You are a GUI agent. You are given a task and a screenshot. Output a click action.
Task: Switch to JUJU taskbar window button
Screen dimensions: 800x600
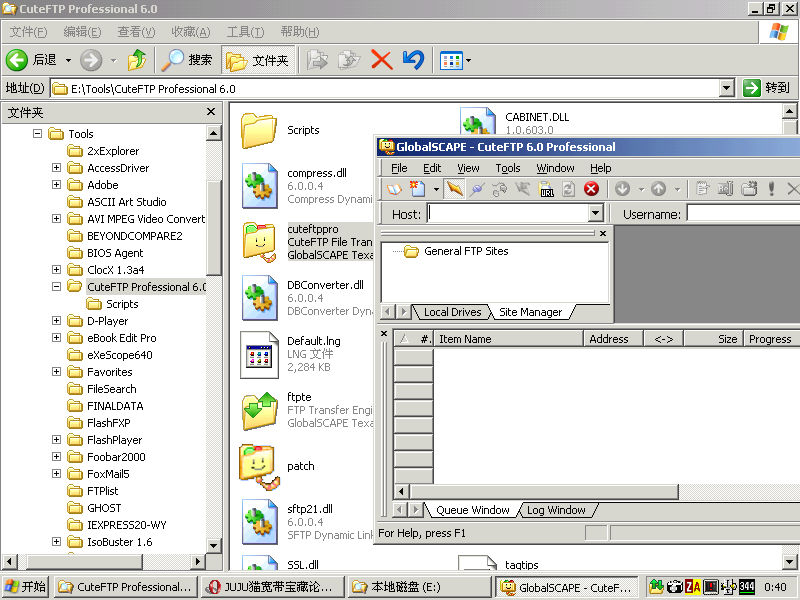273,587
